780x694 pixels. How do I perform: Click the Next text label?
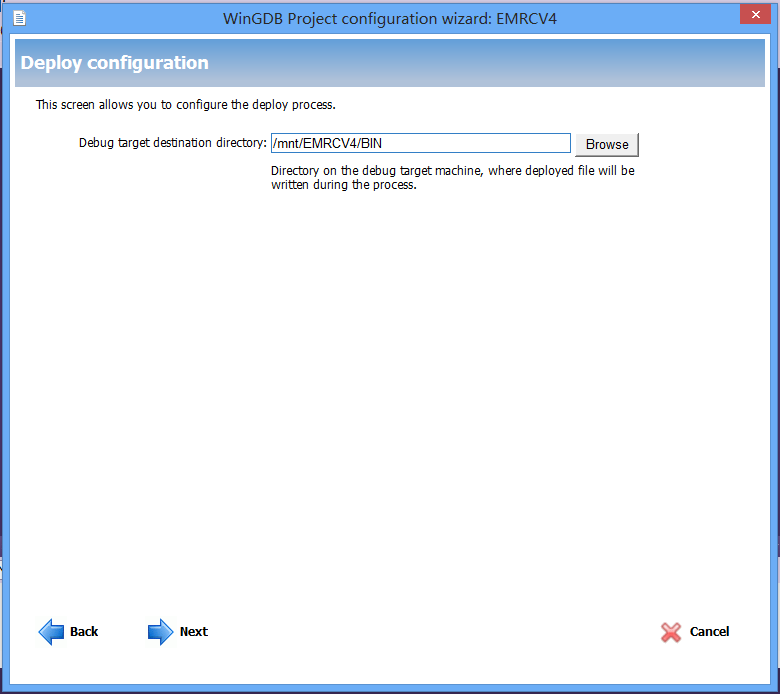194,632
